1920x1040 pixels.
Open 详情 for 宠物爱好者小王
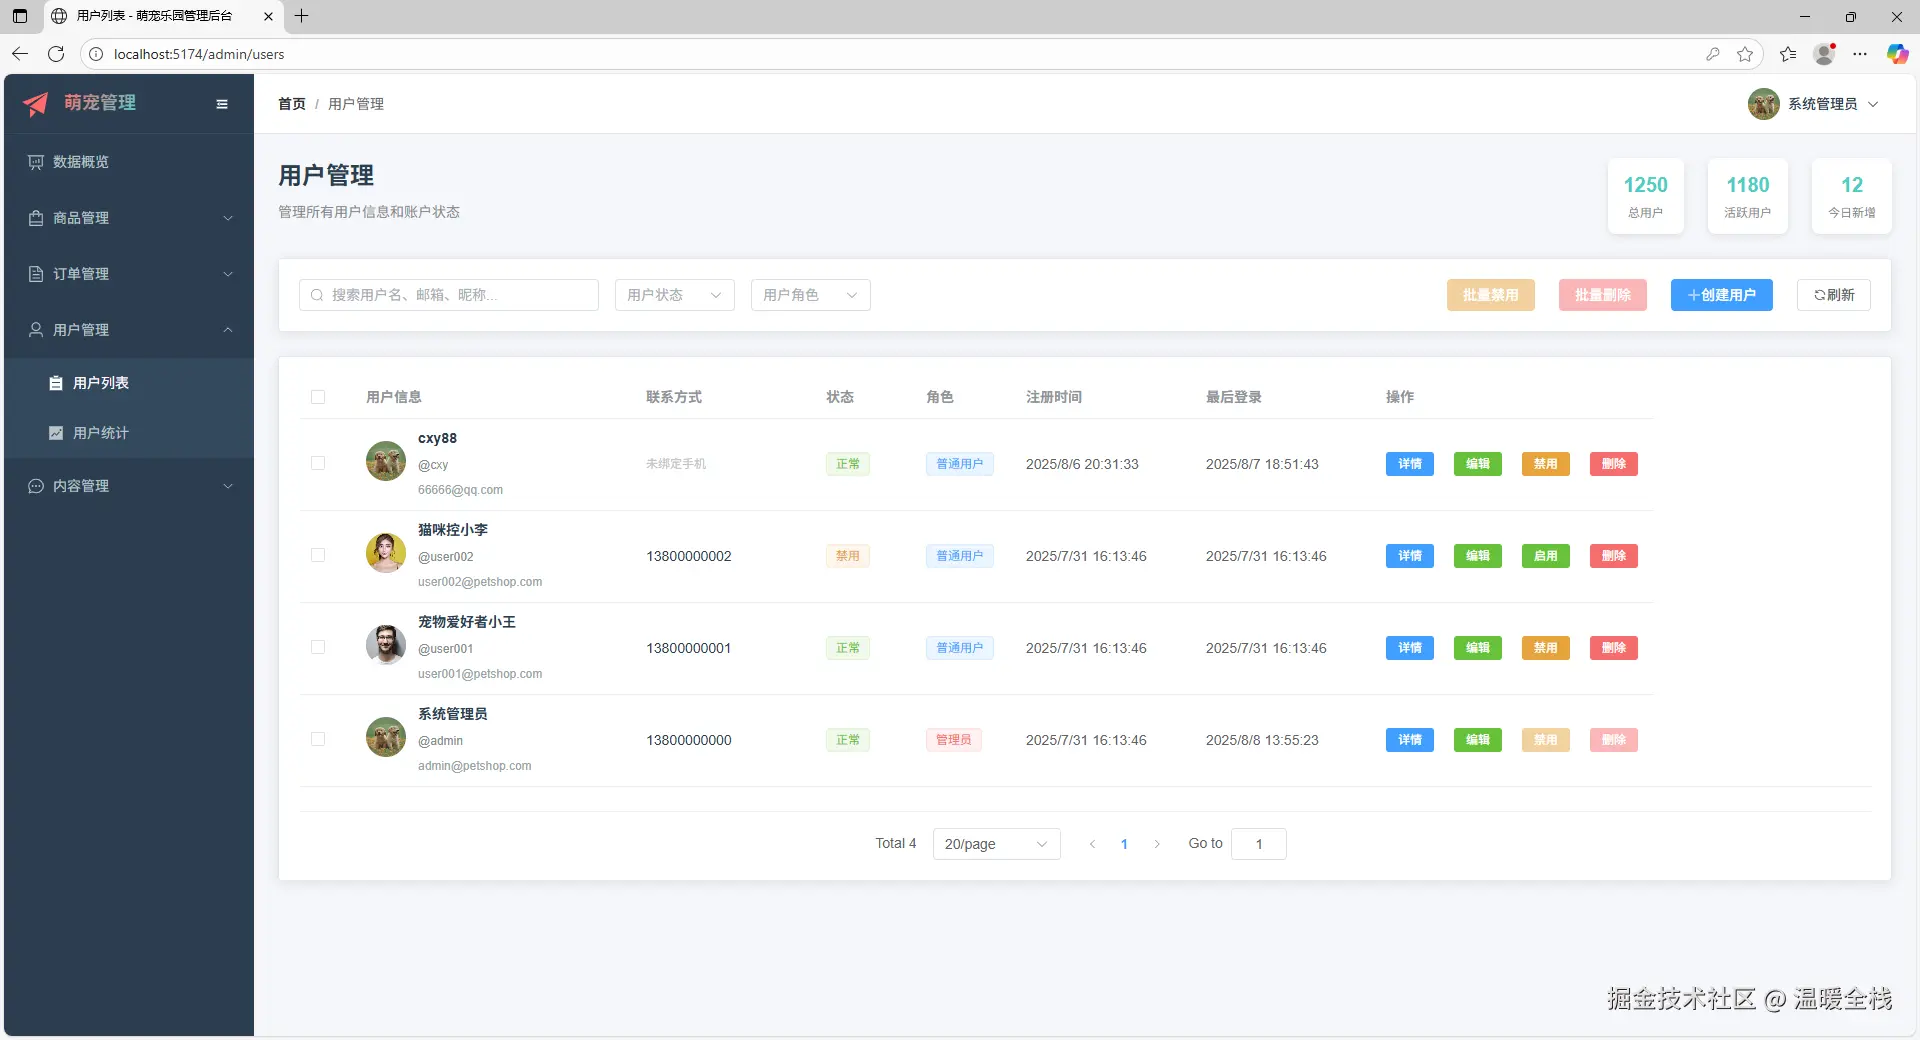[x=1410, y=648]
